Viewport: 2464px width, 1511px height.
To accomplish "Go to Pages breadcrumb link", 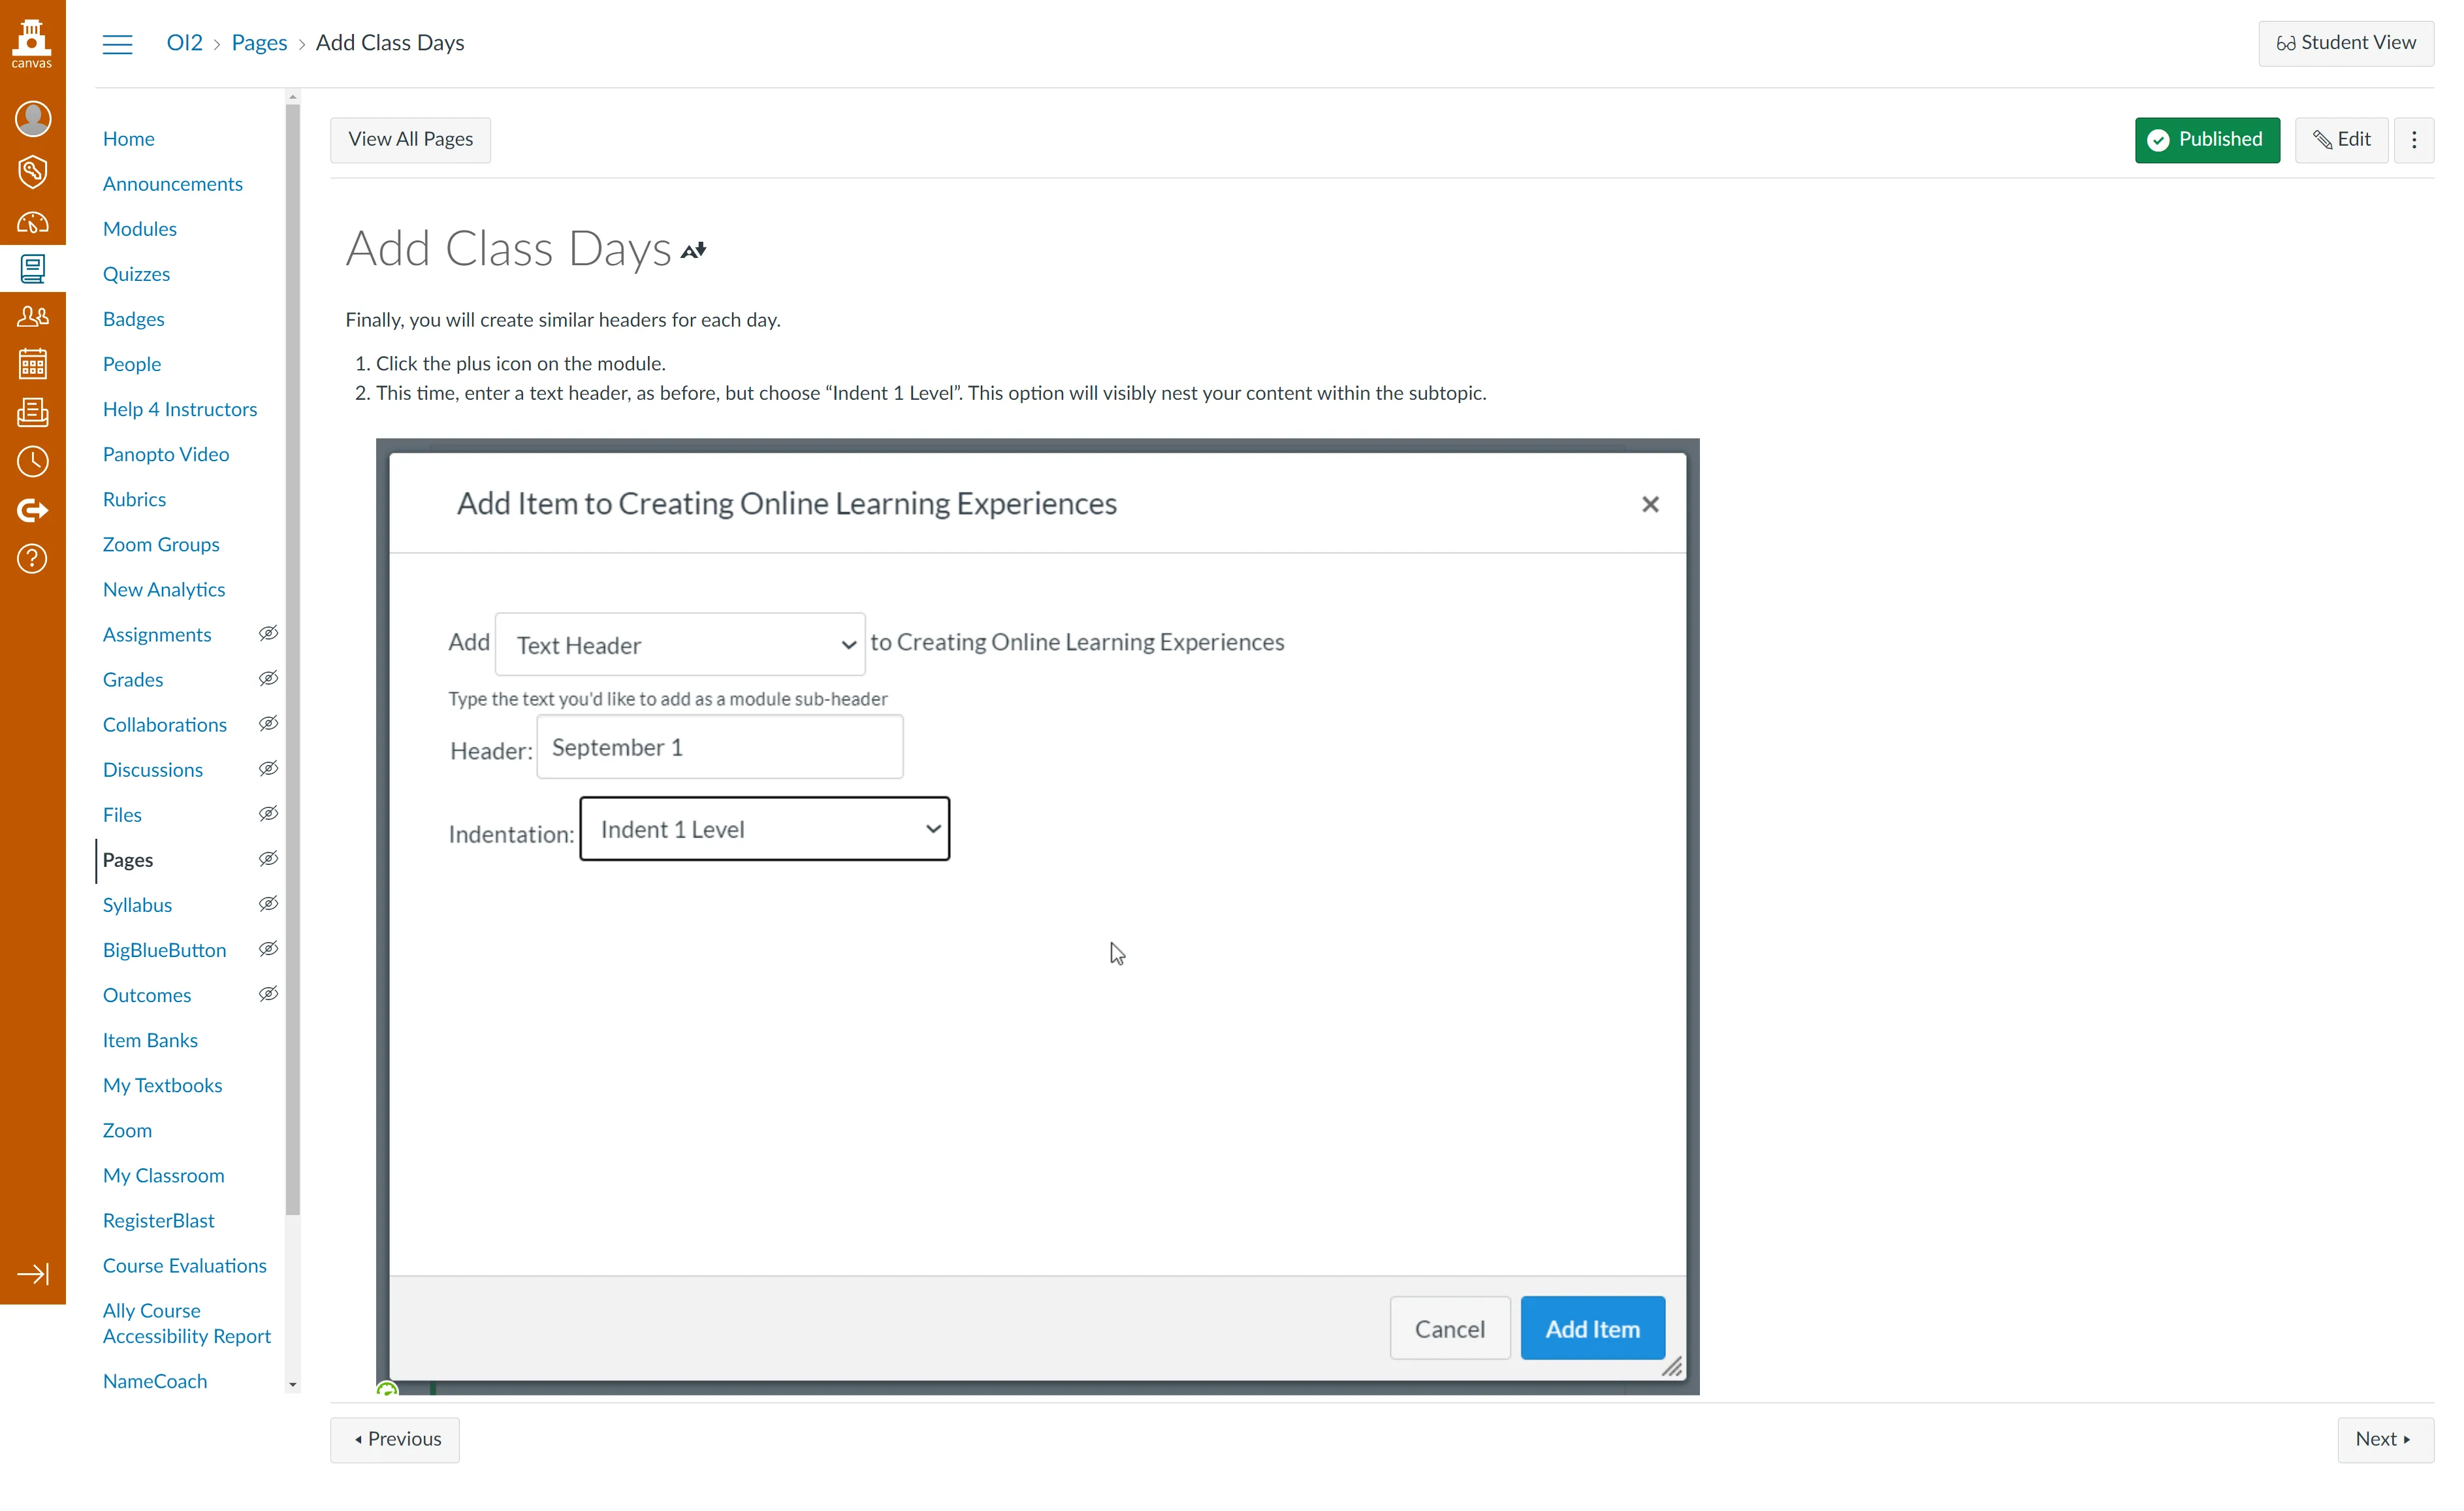I will tap(259, 43).
